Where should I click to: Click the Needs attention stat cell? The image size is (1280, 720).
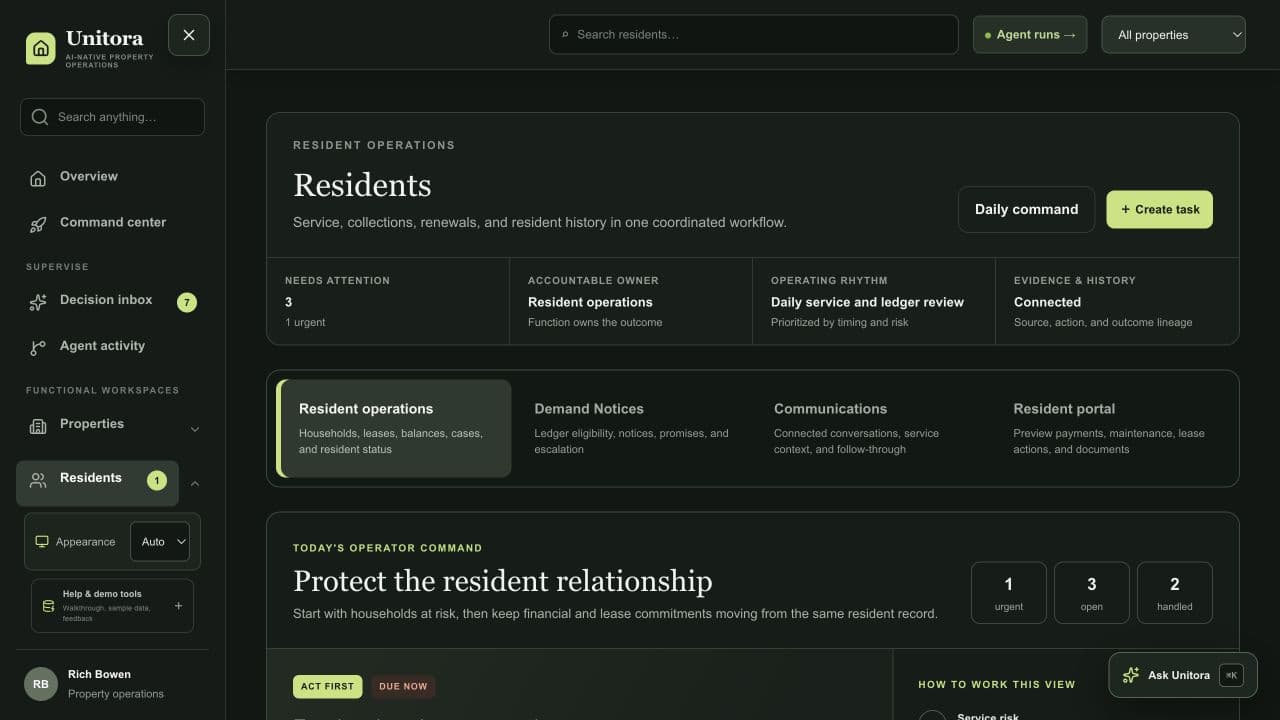point(388,301)
